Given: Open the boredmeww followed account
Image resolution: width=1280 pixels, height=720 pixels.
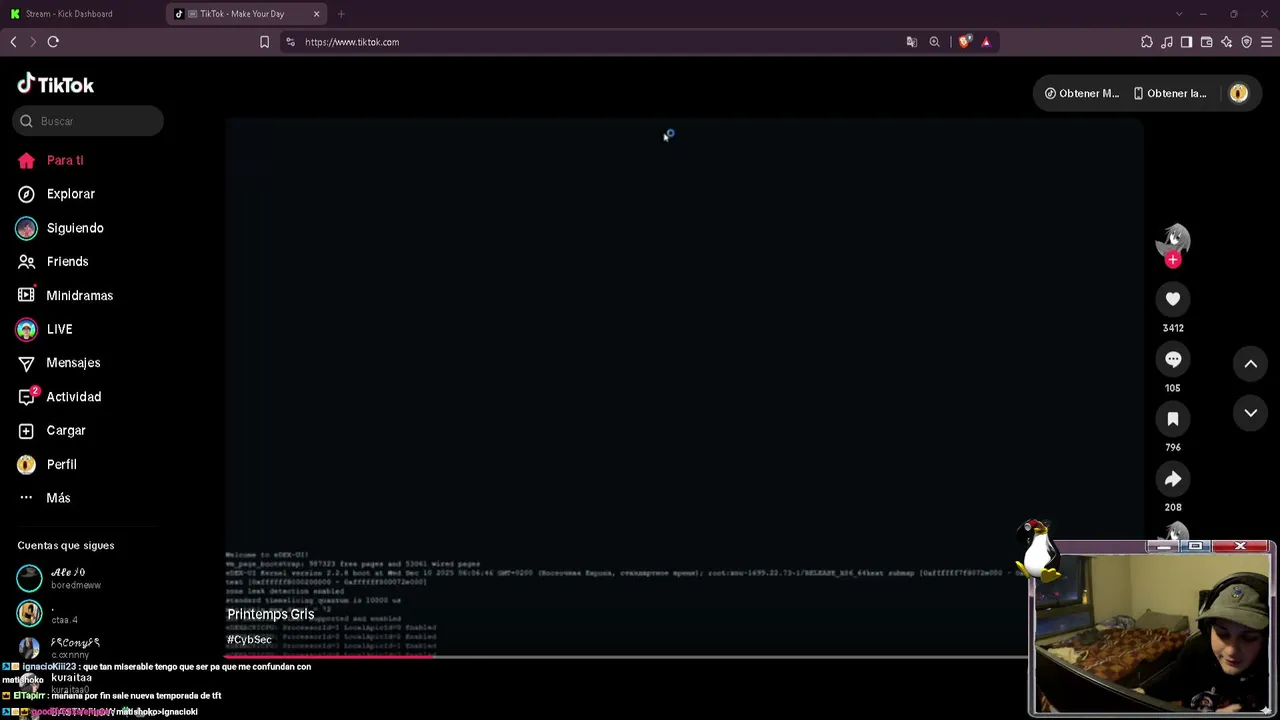Looking at the screenshot, I should click(x=75, y=578).
